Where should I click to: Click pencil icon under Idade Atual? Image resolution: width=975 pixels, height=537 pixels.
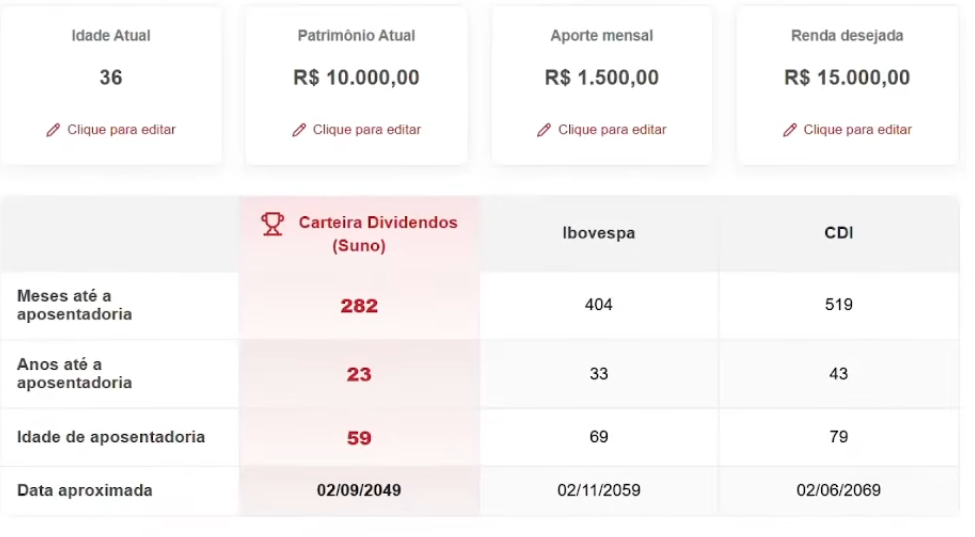(54, 130)
